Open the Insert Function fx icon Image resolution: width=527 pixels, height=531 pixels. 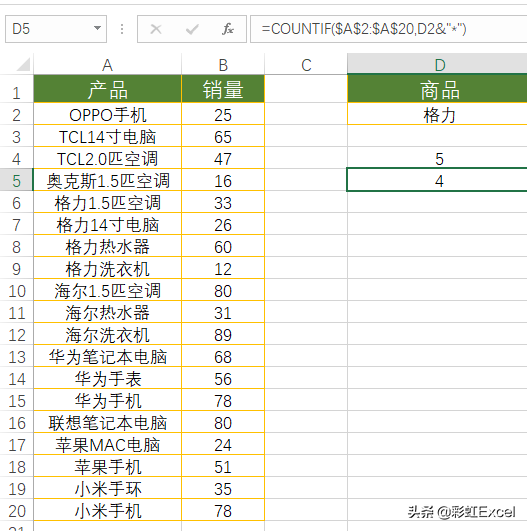pos(228,29)
